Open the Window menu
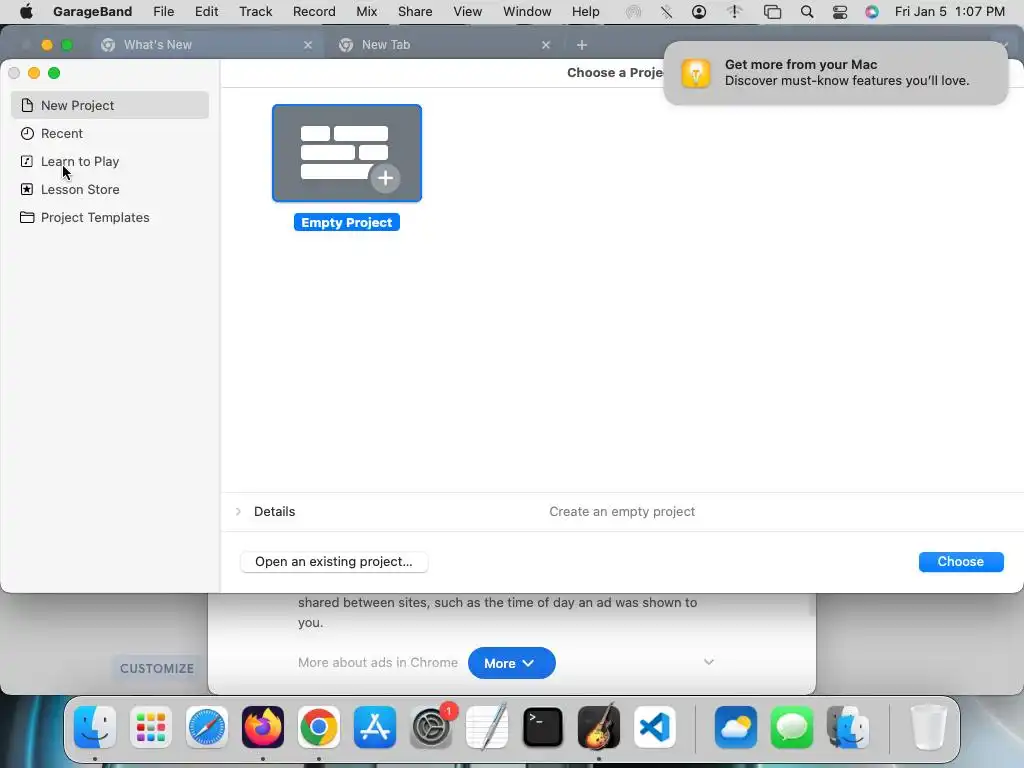 coord(527,11)
